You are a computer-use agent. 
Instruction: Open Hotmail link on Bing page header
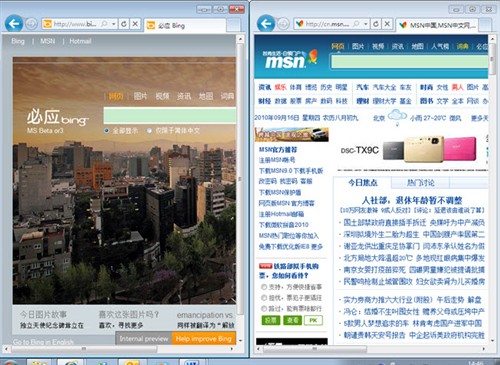tap(80, 41)
